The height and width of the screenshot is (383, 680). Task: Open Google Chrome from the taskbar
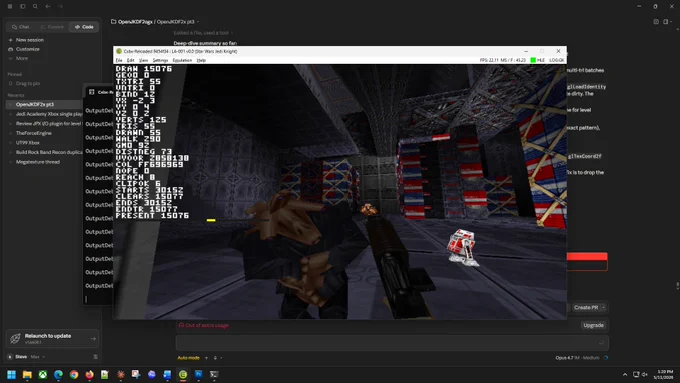(x=74, y=375)
